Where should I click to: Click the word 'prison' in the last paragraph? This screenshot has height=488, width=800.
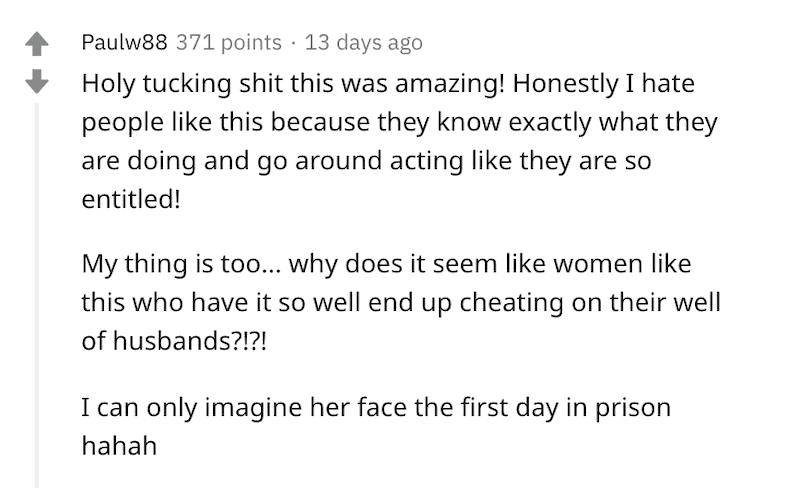(633, 408)
